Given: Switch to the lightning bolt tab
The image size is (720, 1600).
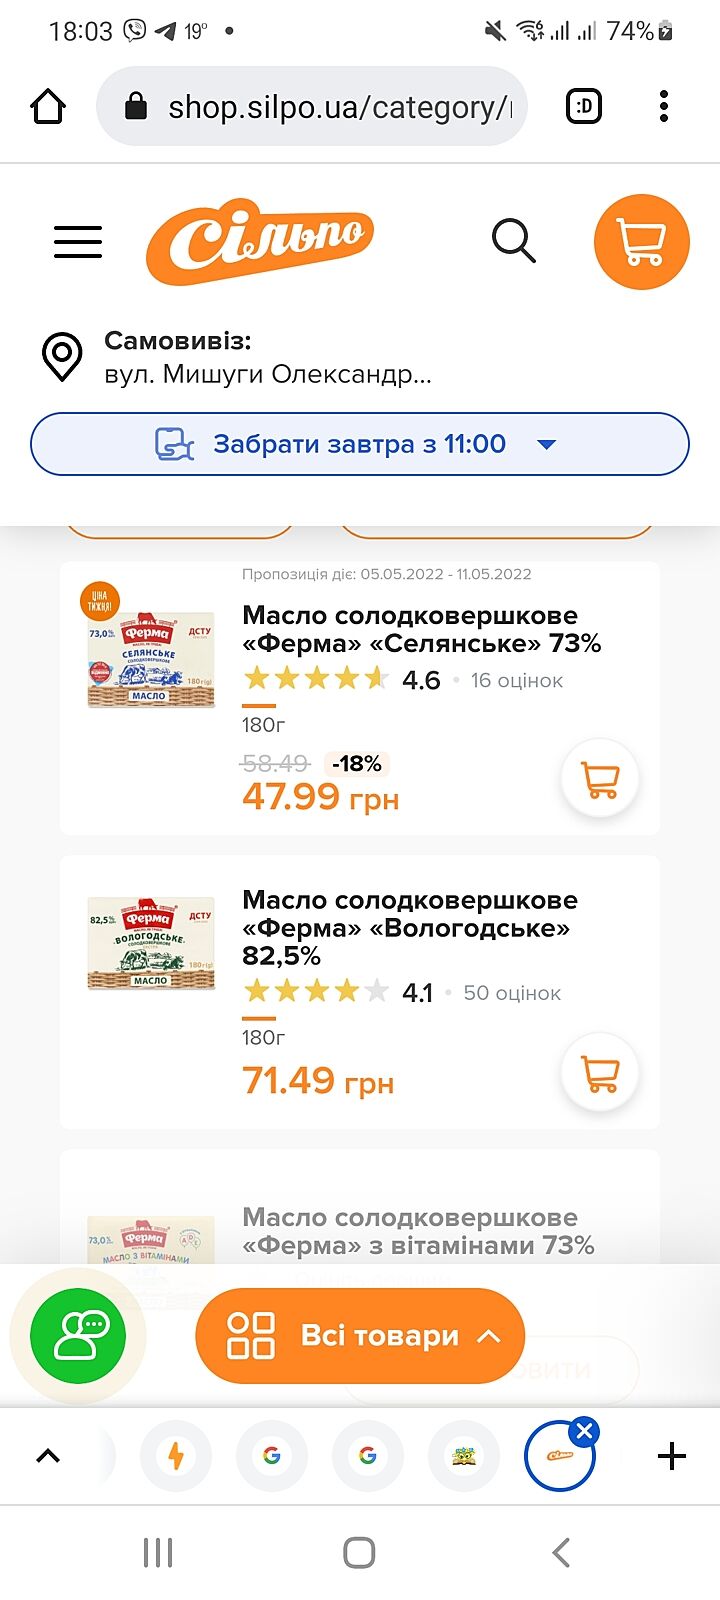Looking at the screenshot, I should coord(176,1456).
